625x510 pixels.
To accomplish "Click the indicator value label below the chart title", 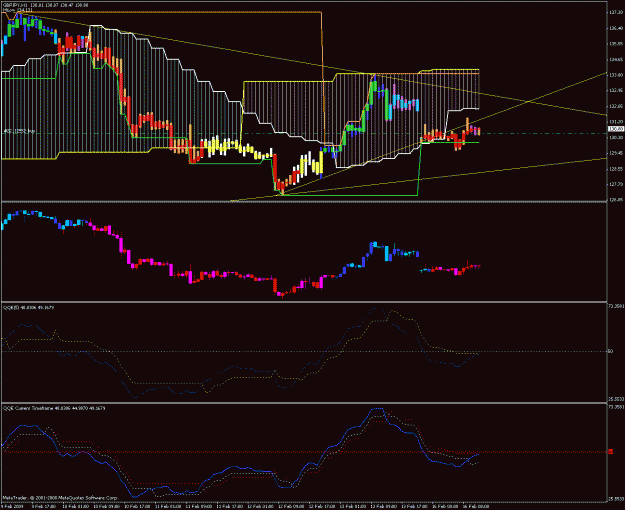I will (18, 10).
